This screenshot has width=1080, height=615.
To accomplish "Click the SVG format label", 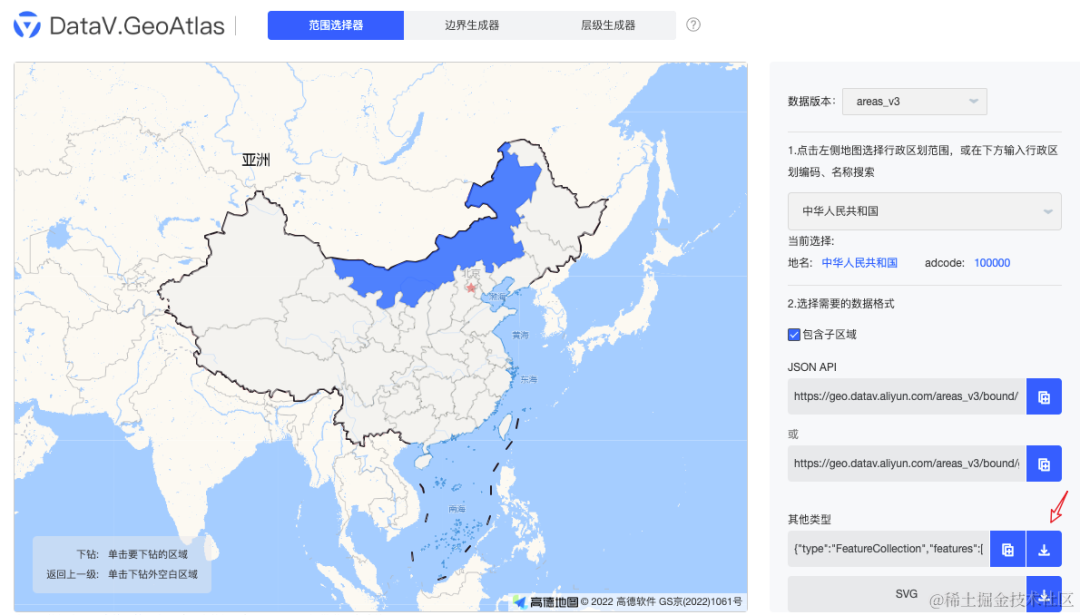I will tap(906, 594).
